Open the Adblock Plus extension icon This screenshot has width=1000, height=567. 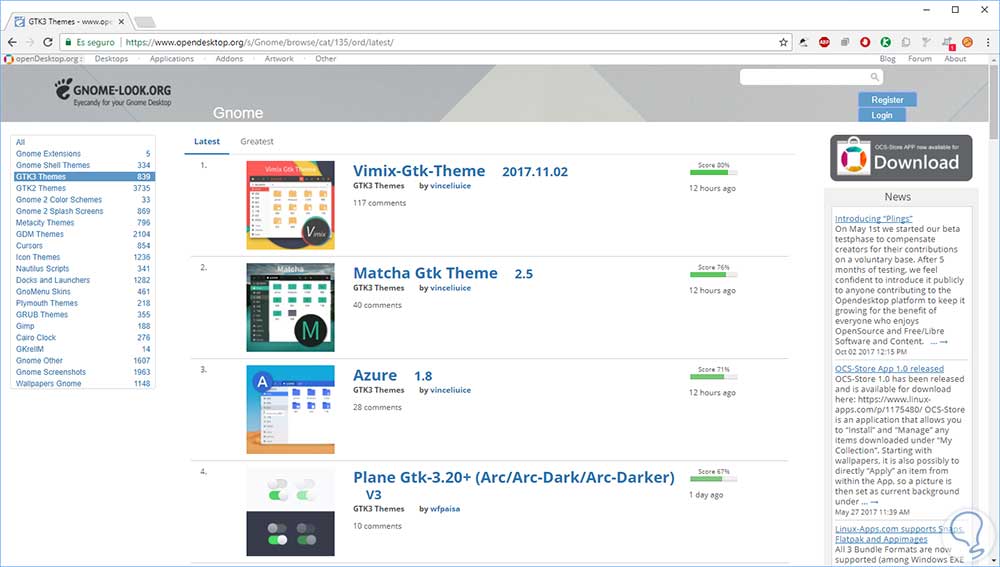click(x=824, y=42)
